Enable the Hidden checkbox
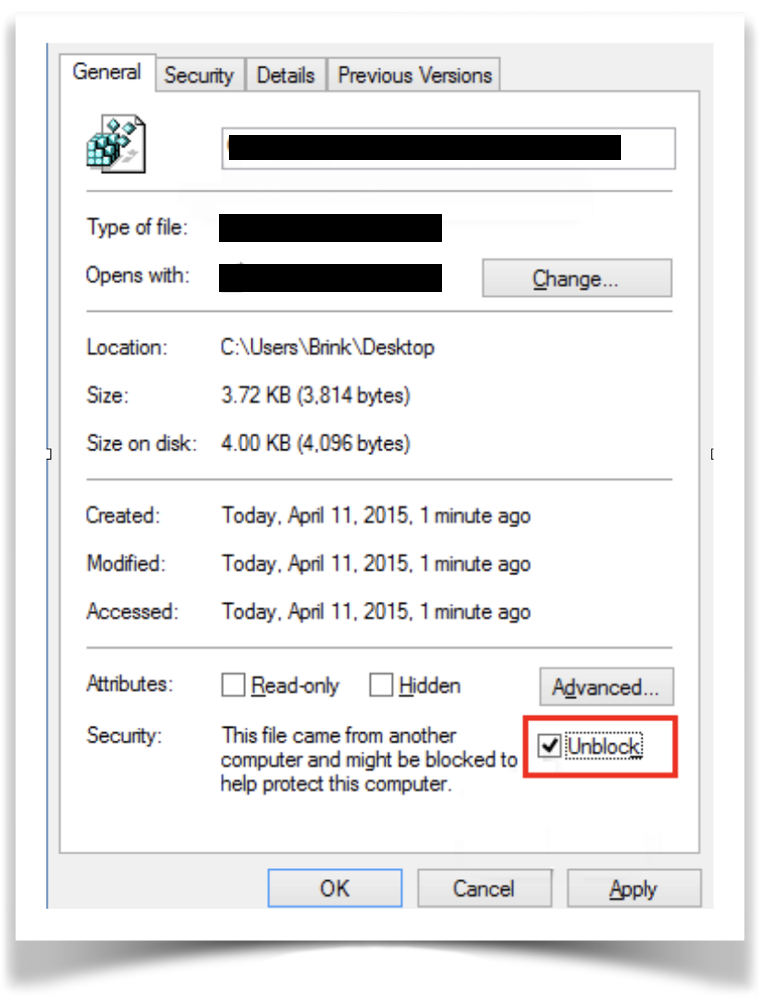Viewport: 774px width, 1004px height. pos(381,684)
